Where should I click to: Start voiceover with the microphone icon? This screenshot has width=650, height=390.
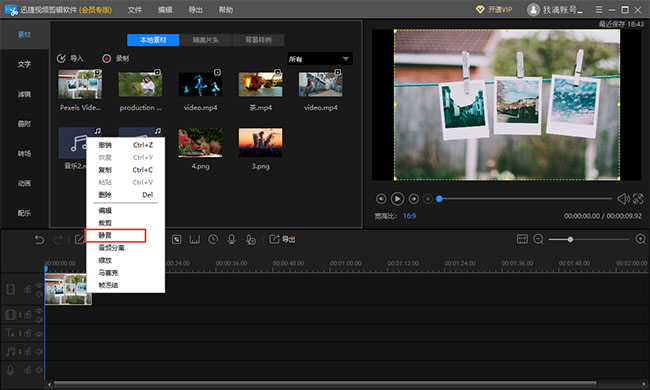pyautogui.click(x=232, y=240)
